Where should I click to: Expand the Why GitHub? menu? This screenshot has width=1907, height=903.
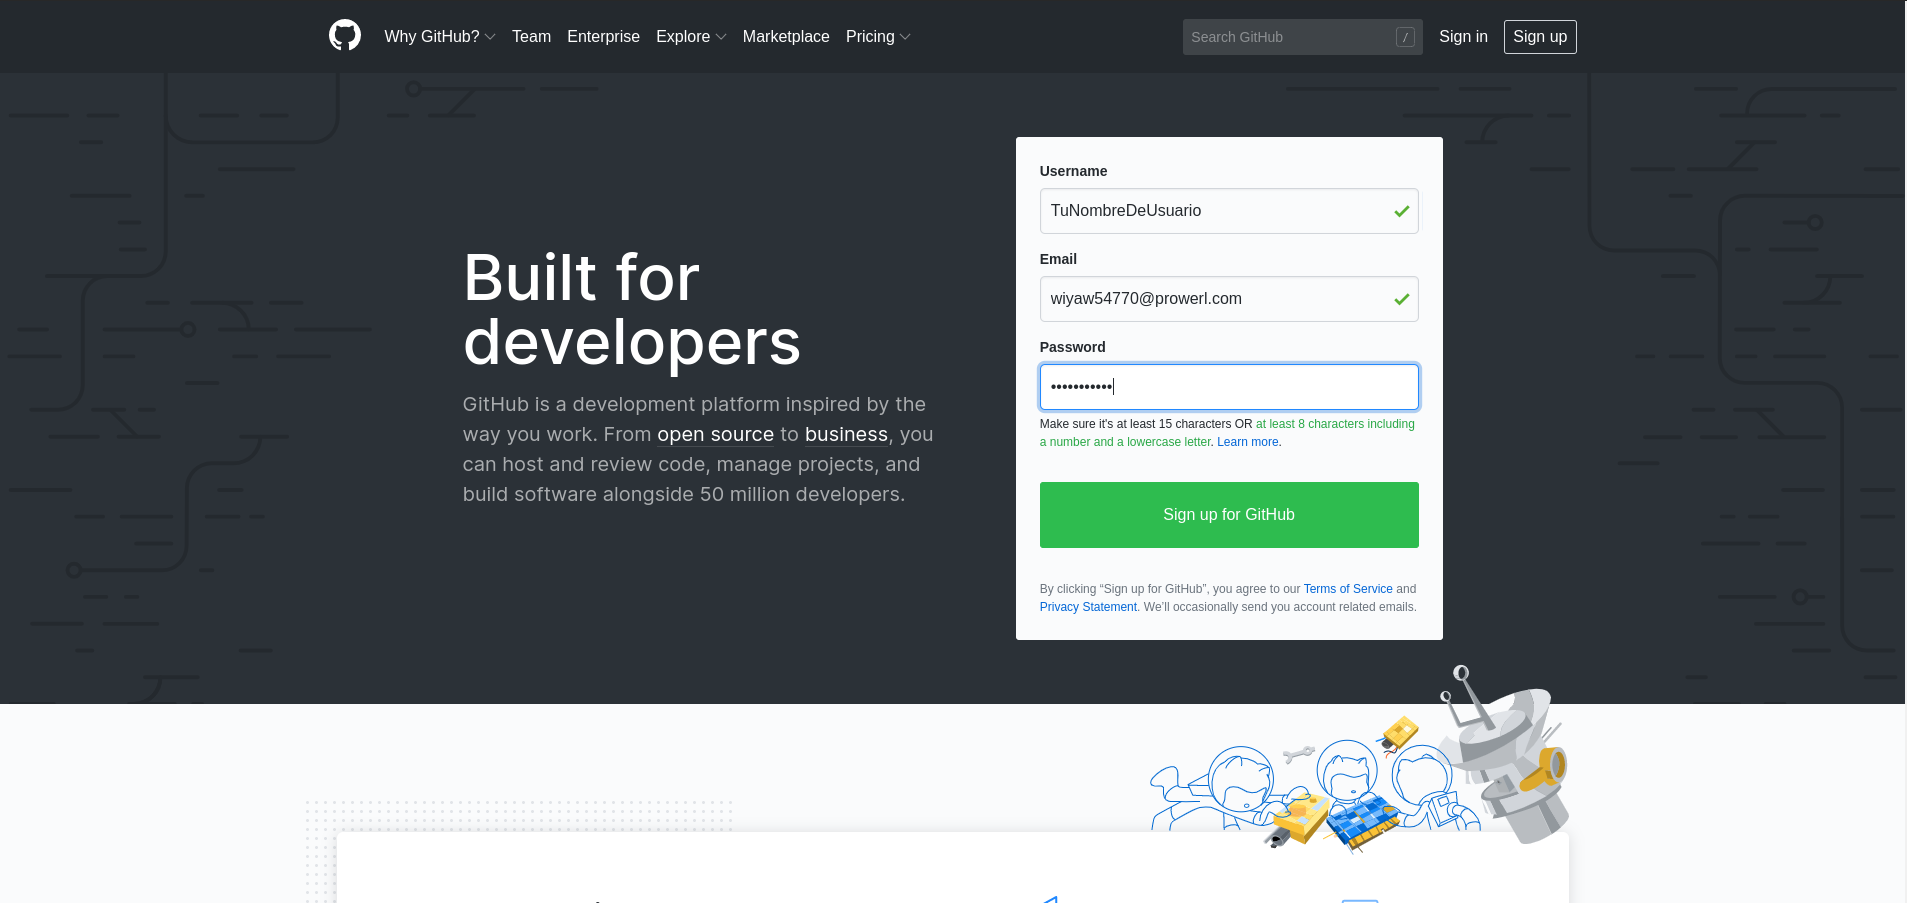(x=440, y=37)
